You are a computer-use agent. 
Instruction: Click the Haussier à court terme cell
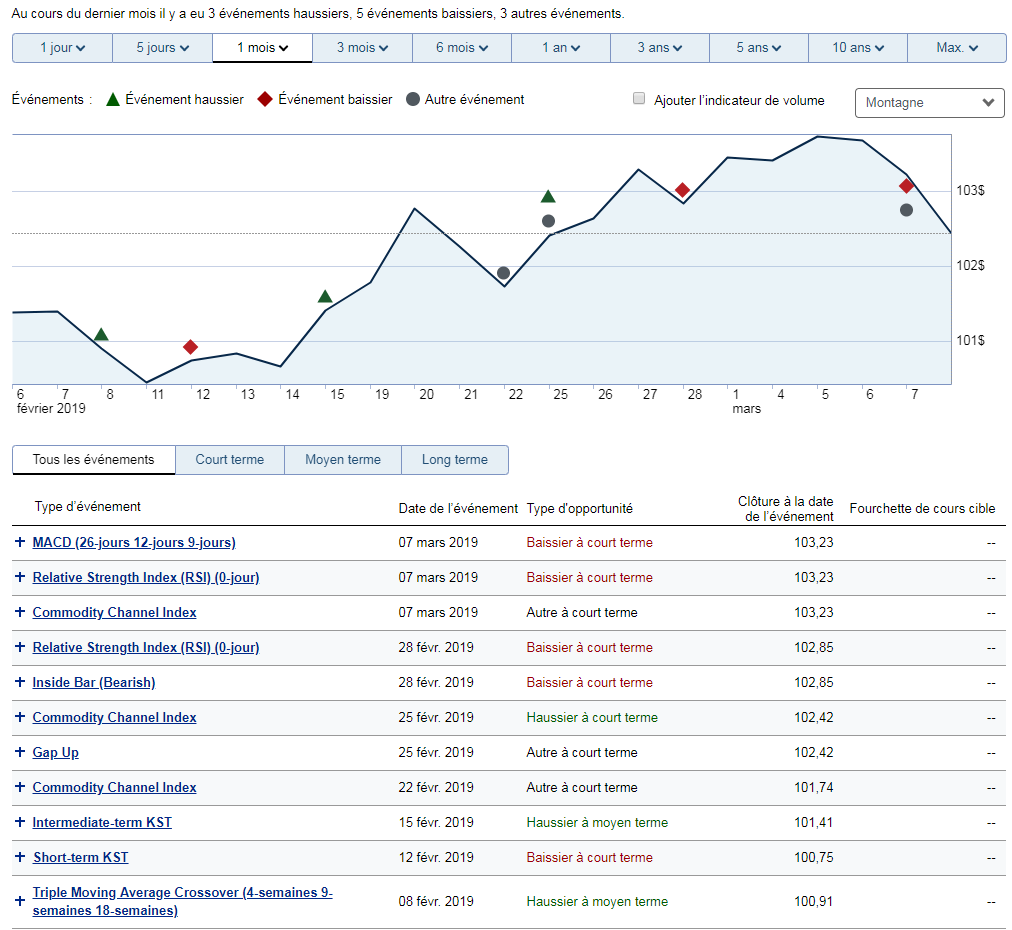[592, 716]
